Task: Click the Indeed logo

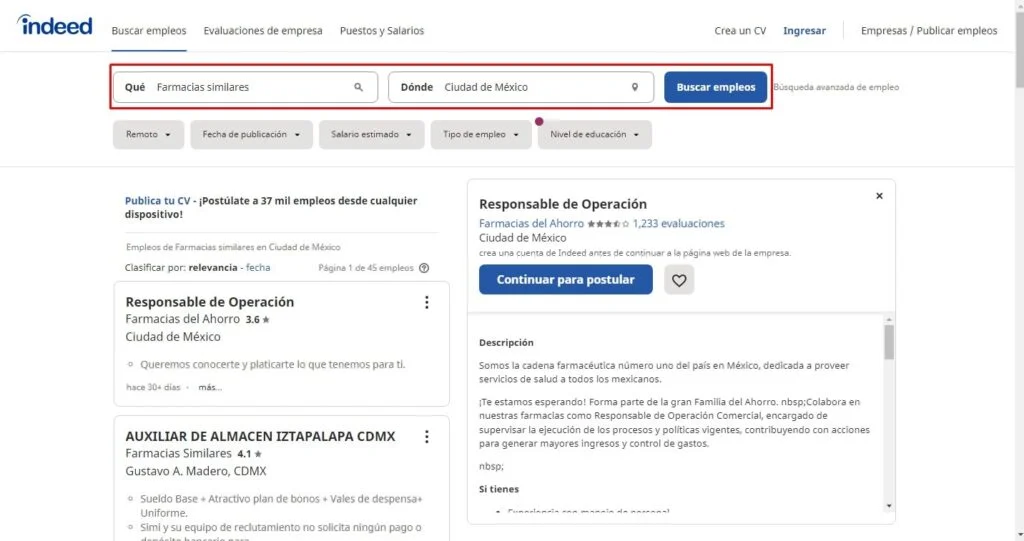Action: click(55, 25)
